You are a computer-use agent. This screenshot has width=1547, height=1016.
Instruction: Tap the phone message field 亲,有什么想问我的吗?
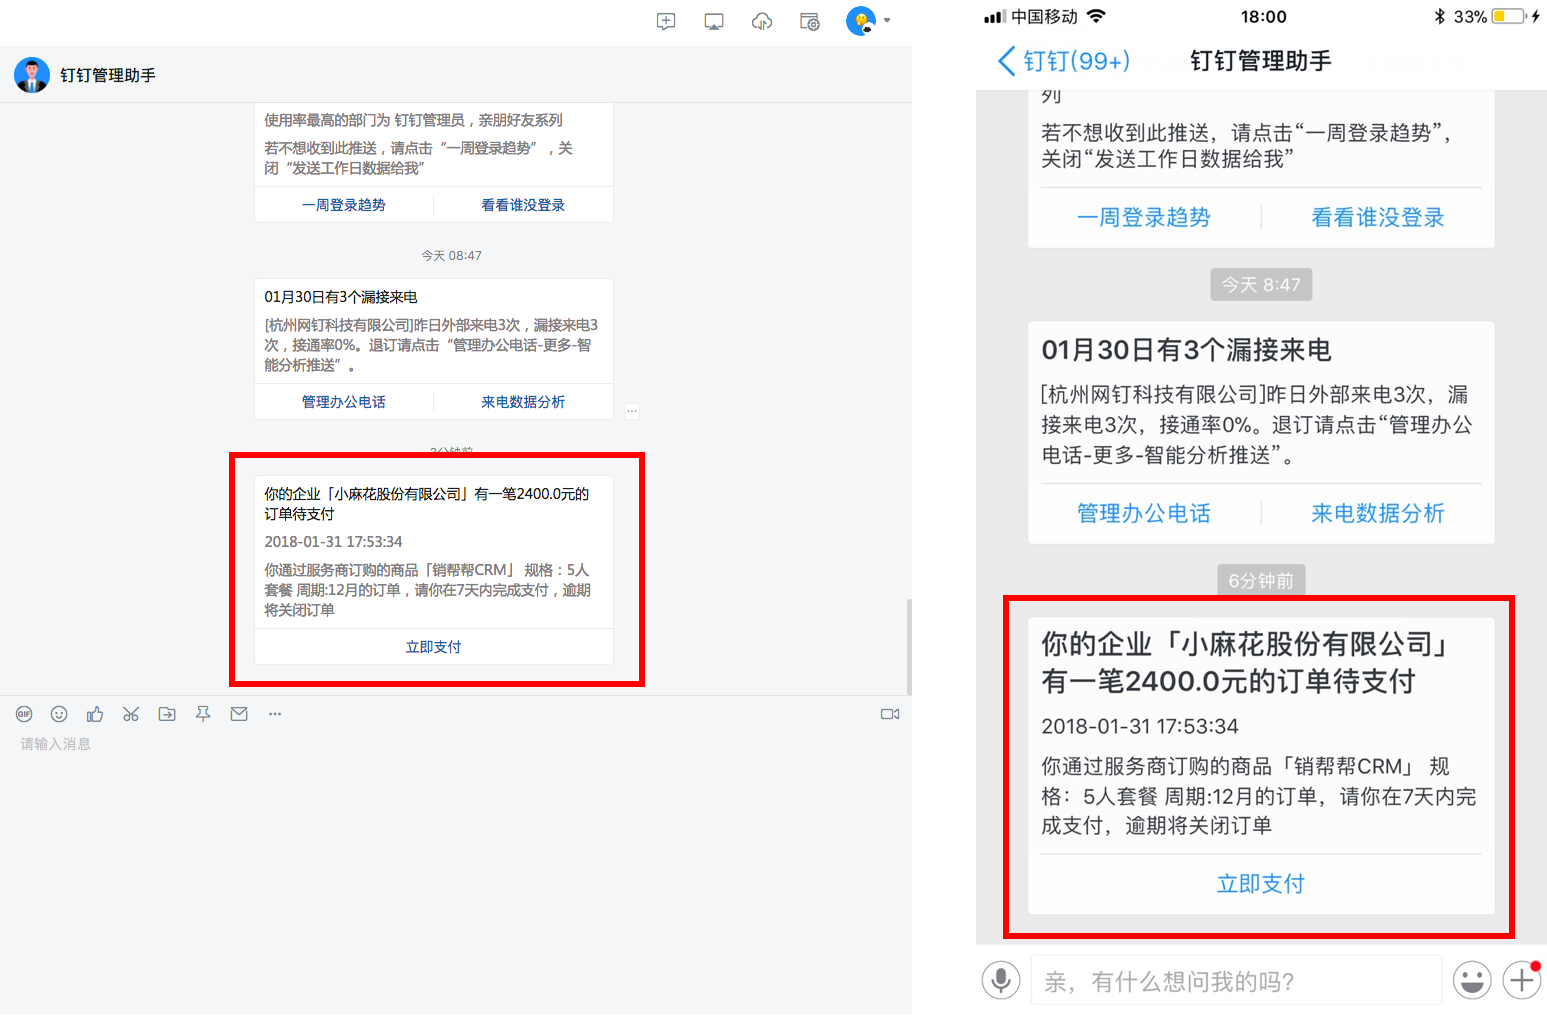click(1236, 981)
